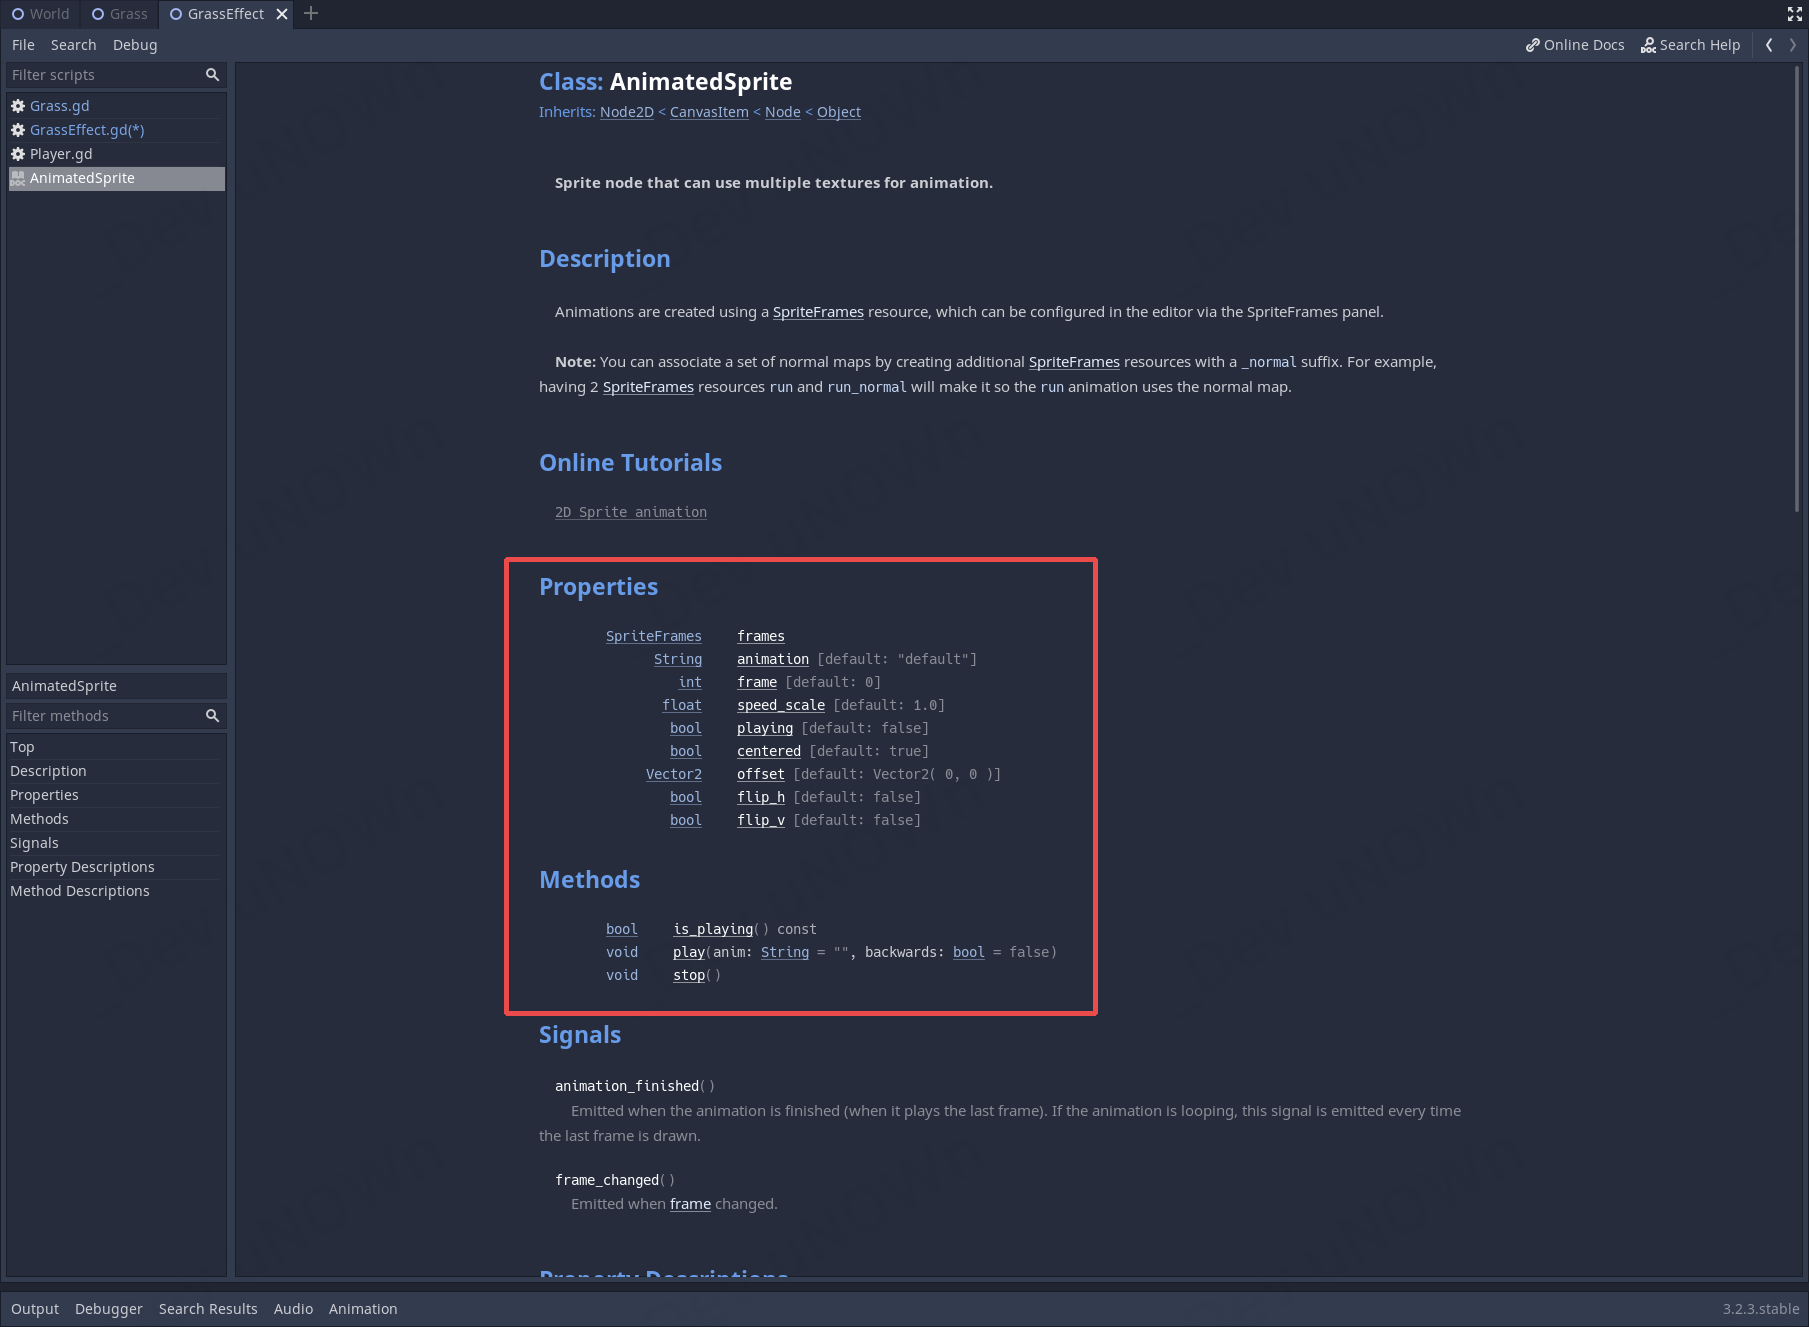Click the is_playing method link

coord(713,929)
